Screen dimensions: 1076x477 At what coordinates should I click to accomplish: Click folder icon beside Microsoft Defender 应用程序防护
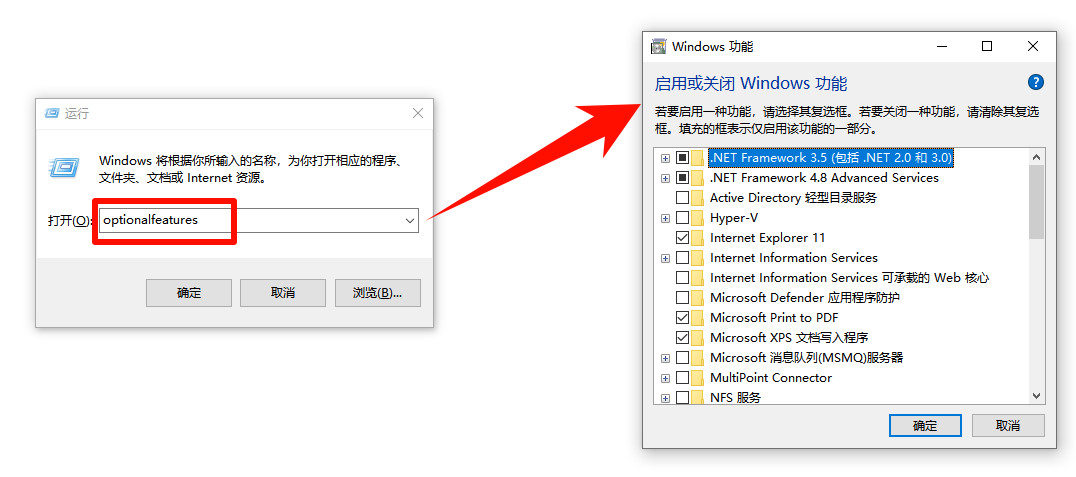point(698,298)
